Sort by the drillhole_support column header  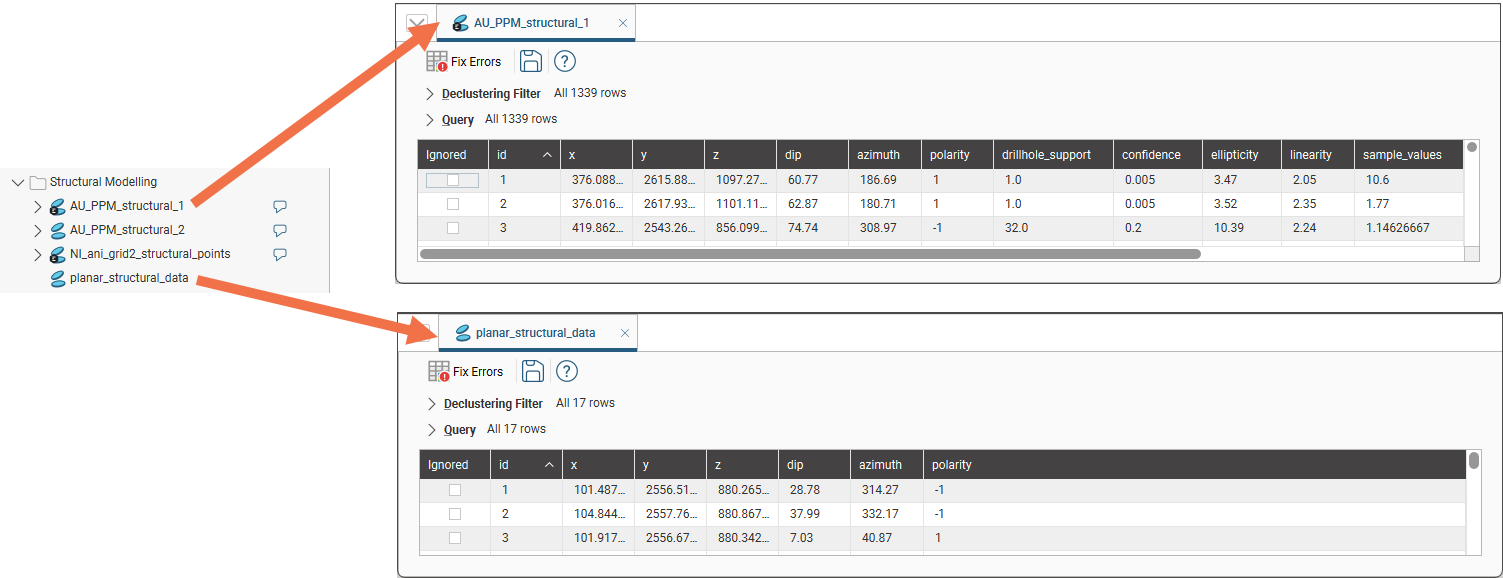tap(1047, 155)
